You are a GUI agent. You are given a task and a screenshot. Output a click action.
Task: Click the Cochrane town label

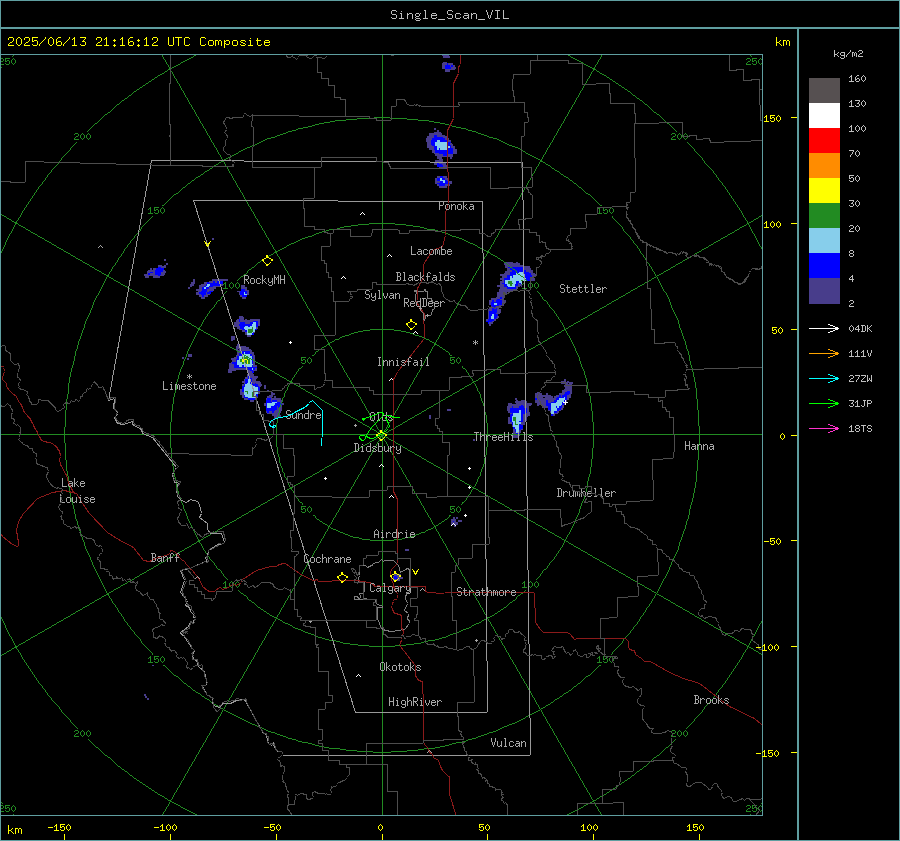click(x=327, y=559)
